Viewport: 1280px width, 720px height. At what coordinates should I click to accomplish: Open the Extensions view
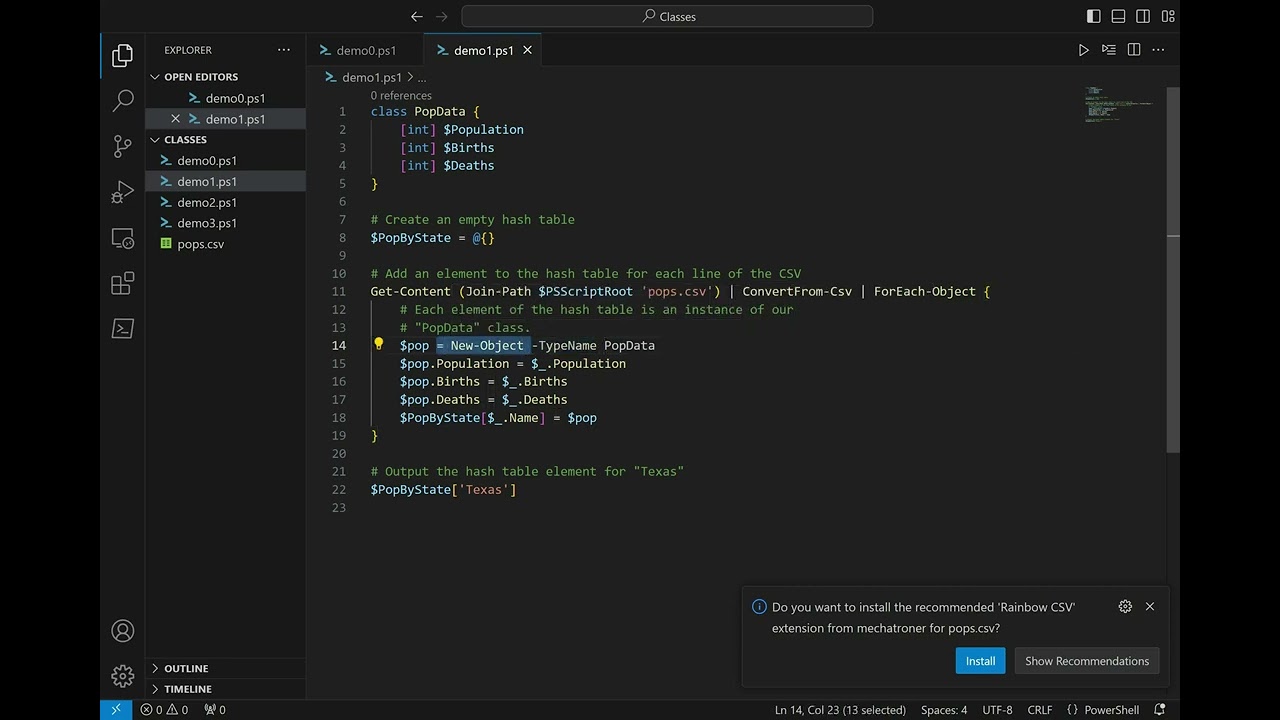122,284
